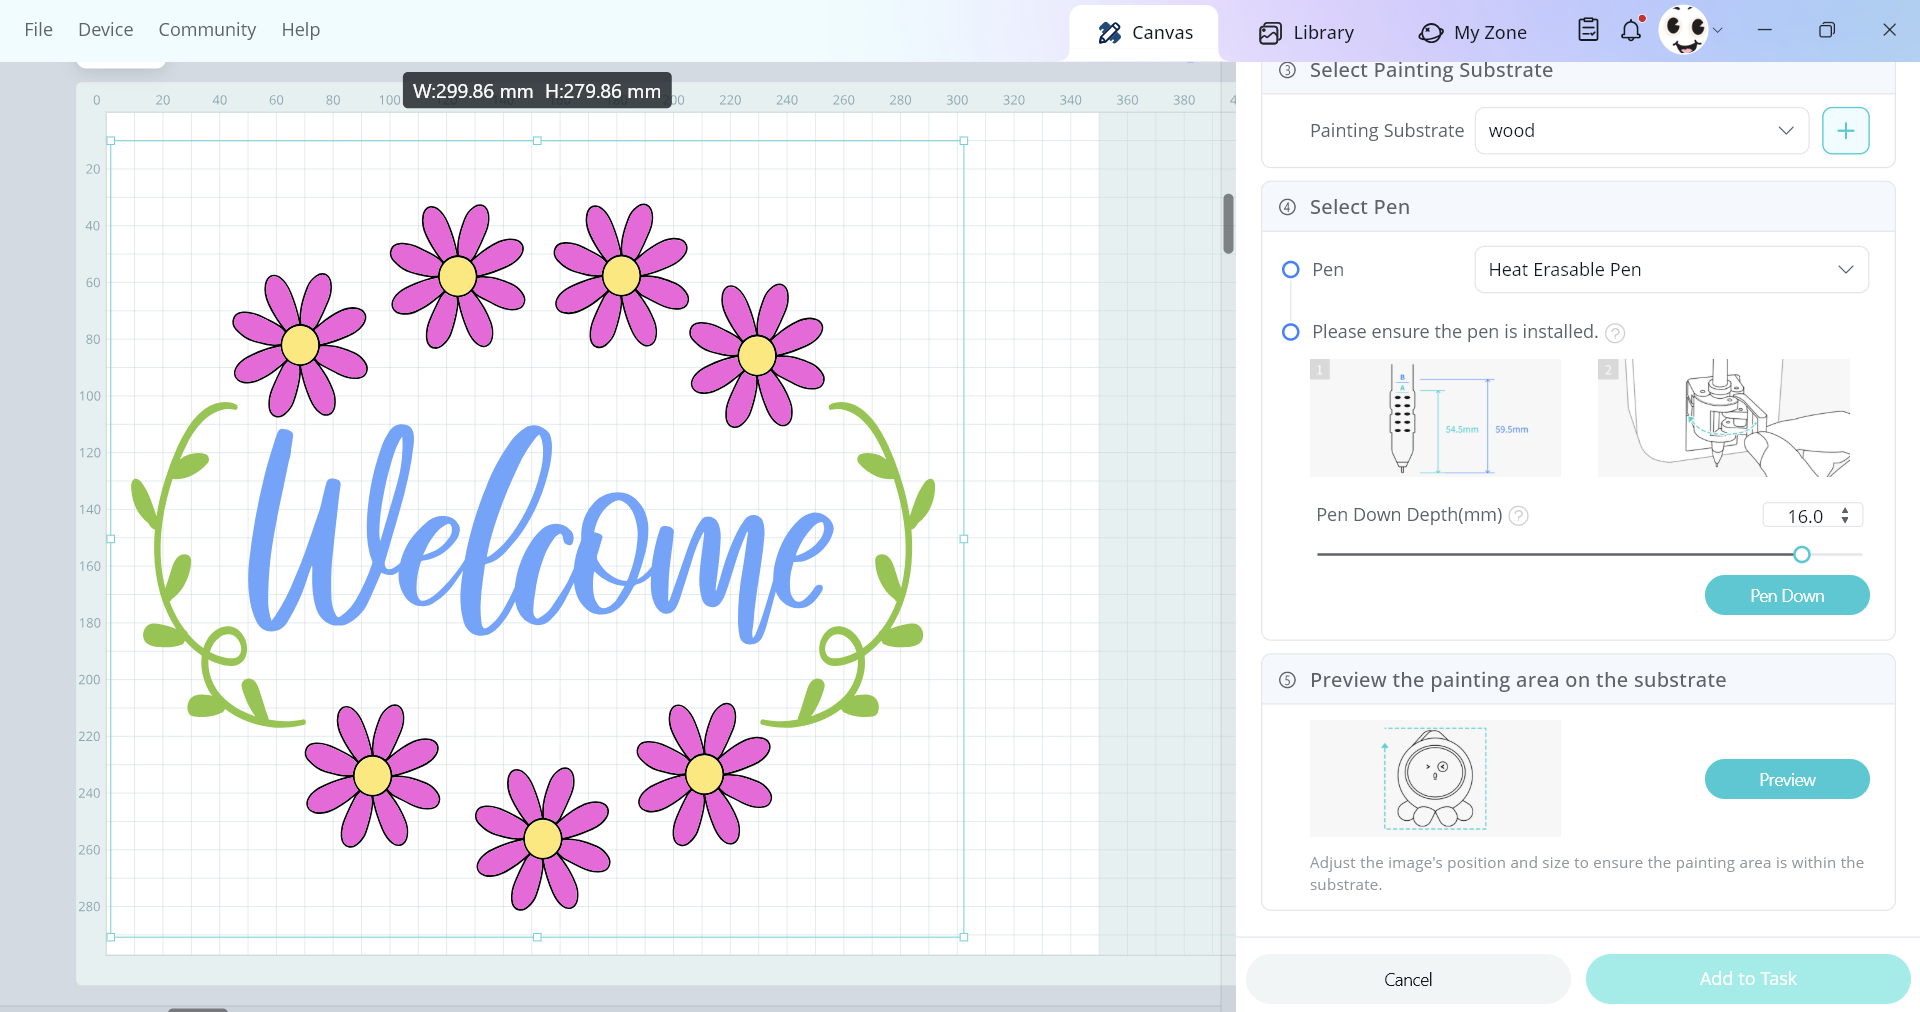Click the right-middle selection handle

[x=964, y=539]
